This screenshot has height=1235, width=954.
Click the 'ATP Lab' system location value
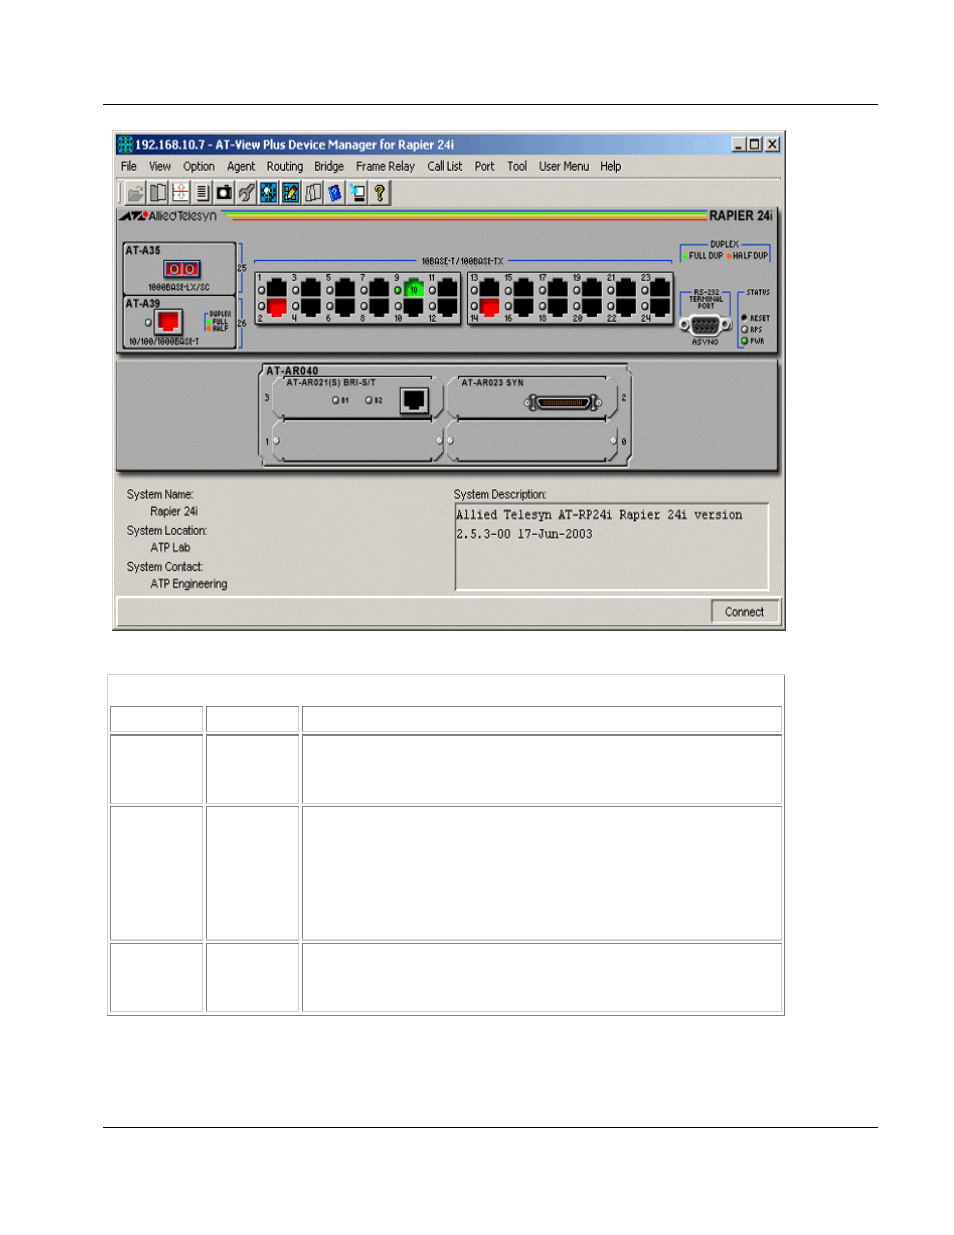tap(170, 548)
